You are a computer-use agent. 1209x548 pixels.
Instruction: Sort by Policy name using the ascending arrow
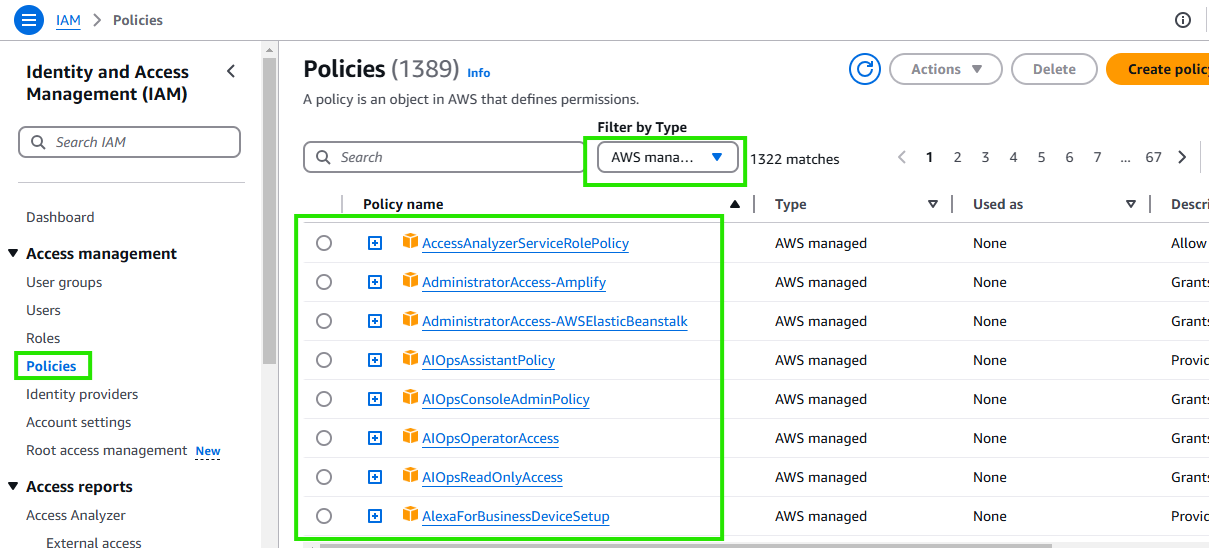coord(736,204)
